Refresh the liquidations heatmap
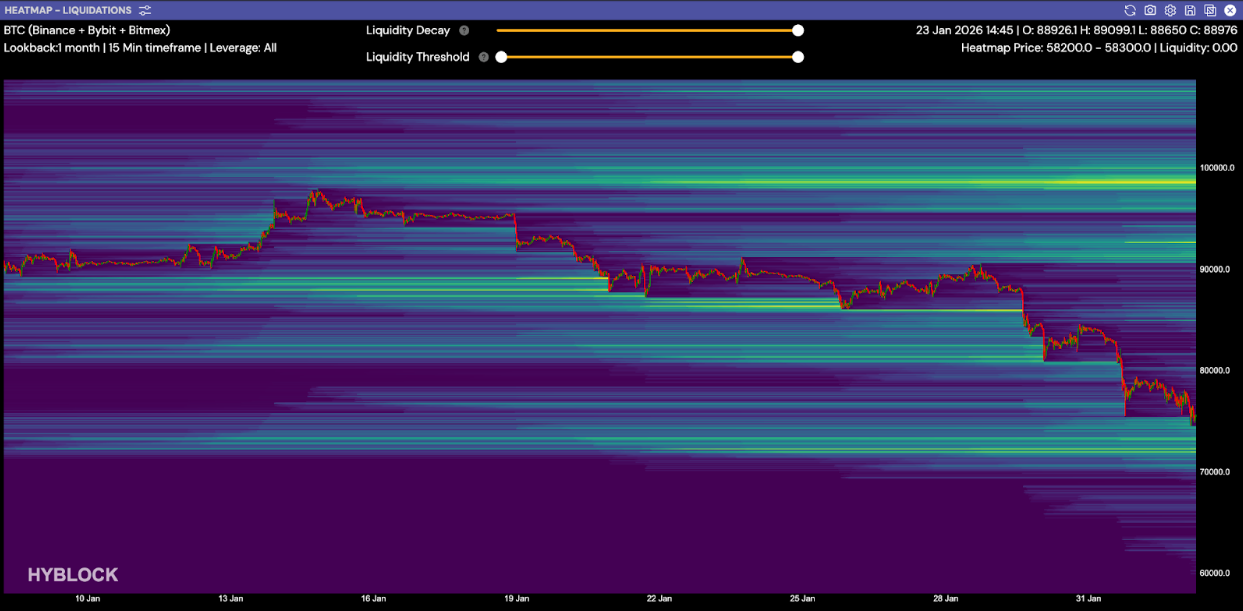The height and width of the screenshot is (611, 1243). (x=1130, y=10)
